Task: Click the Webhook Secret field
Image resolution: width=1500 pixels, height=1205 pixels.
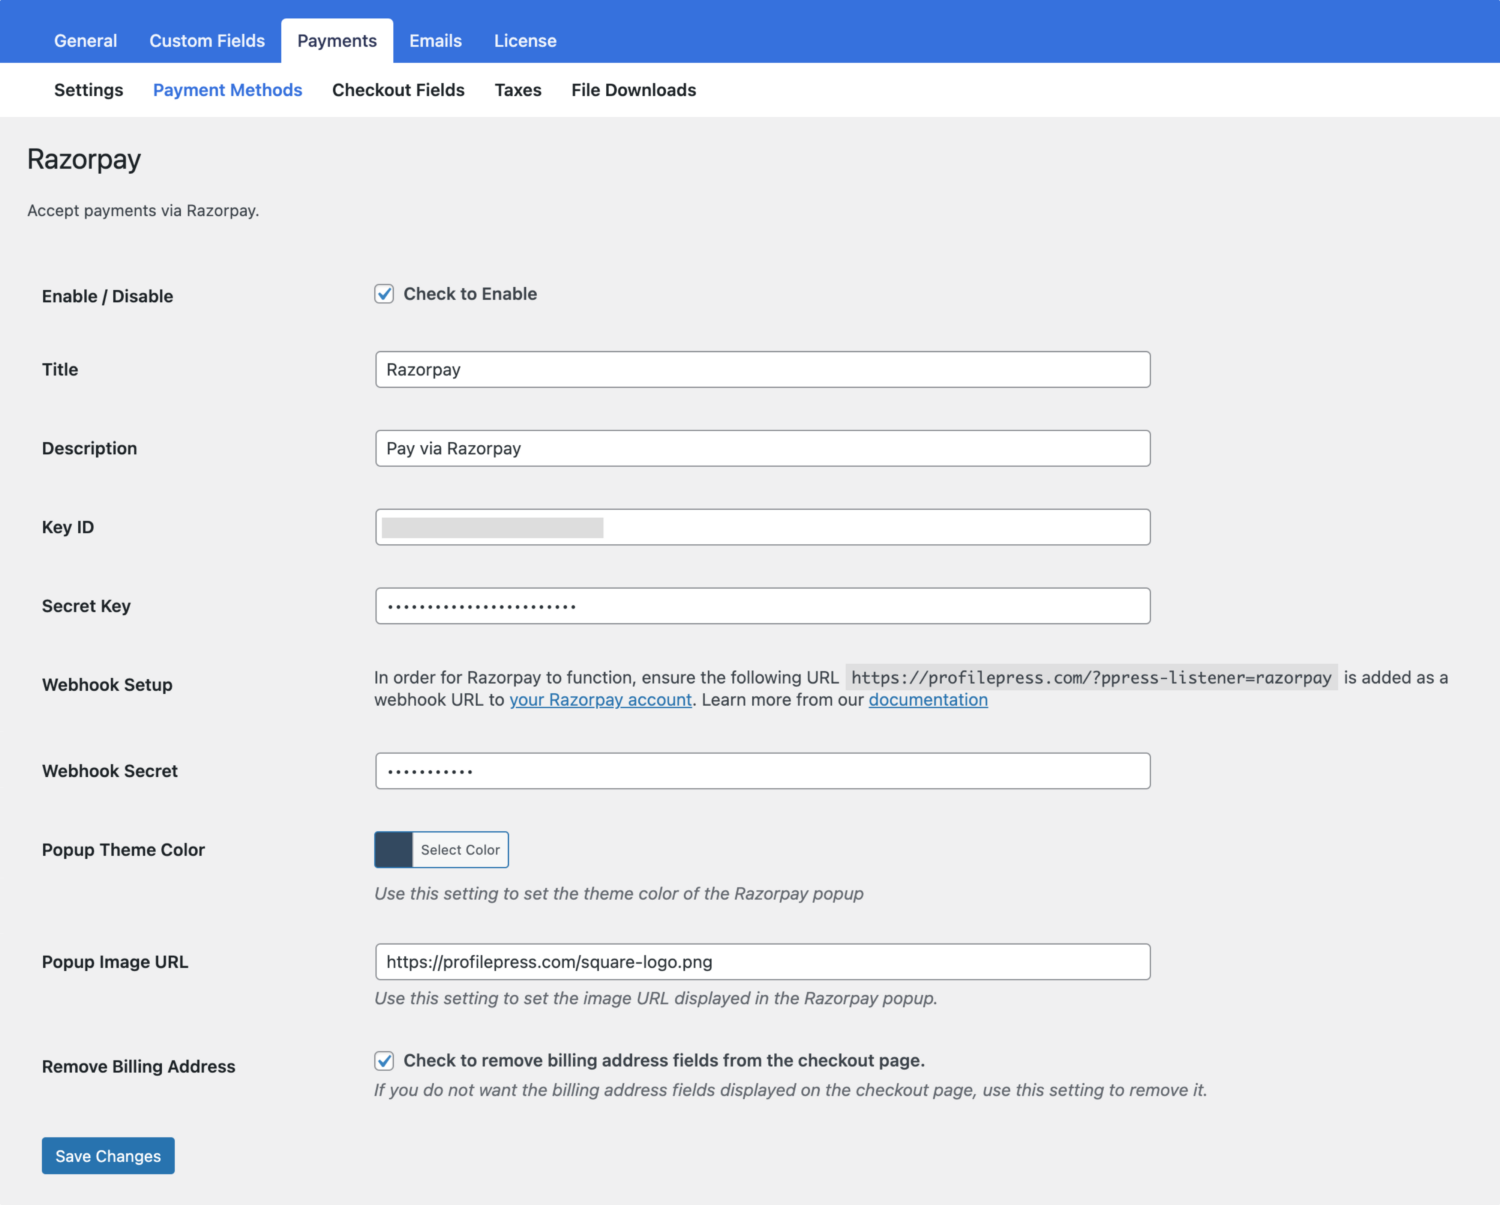Action: pos(762,770)
